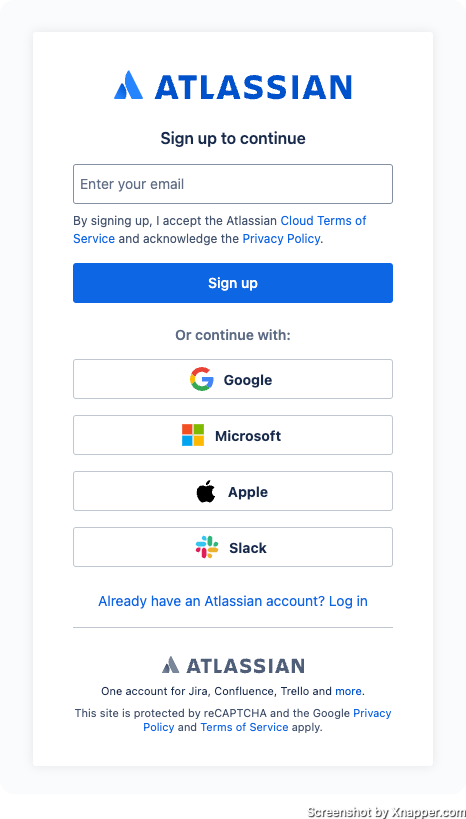This screenshot has width=466, height=819.
Task: Click the Google logo icon
Action: [x=202, y=379]
